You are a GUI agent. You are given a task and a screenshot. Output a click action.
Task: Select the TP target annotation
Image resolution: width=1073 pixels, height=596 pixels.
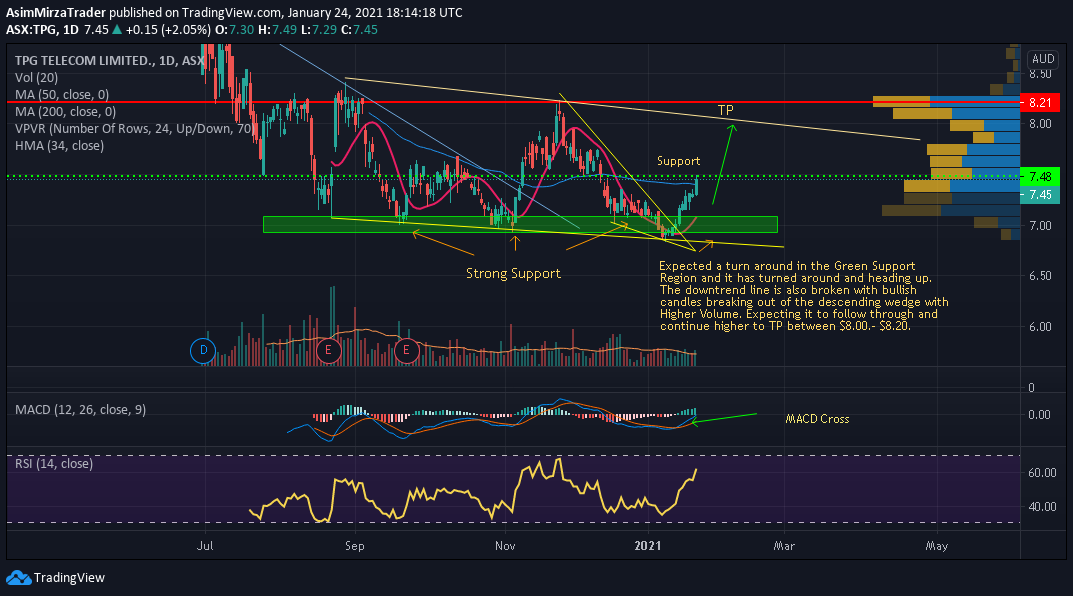point(725,110)
